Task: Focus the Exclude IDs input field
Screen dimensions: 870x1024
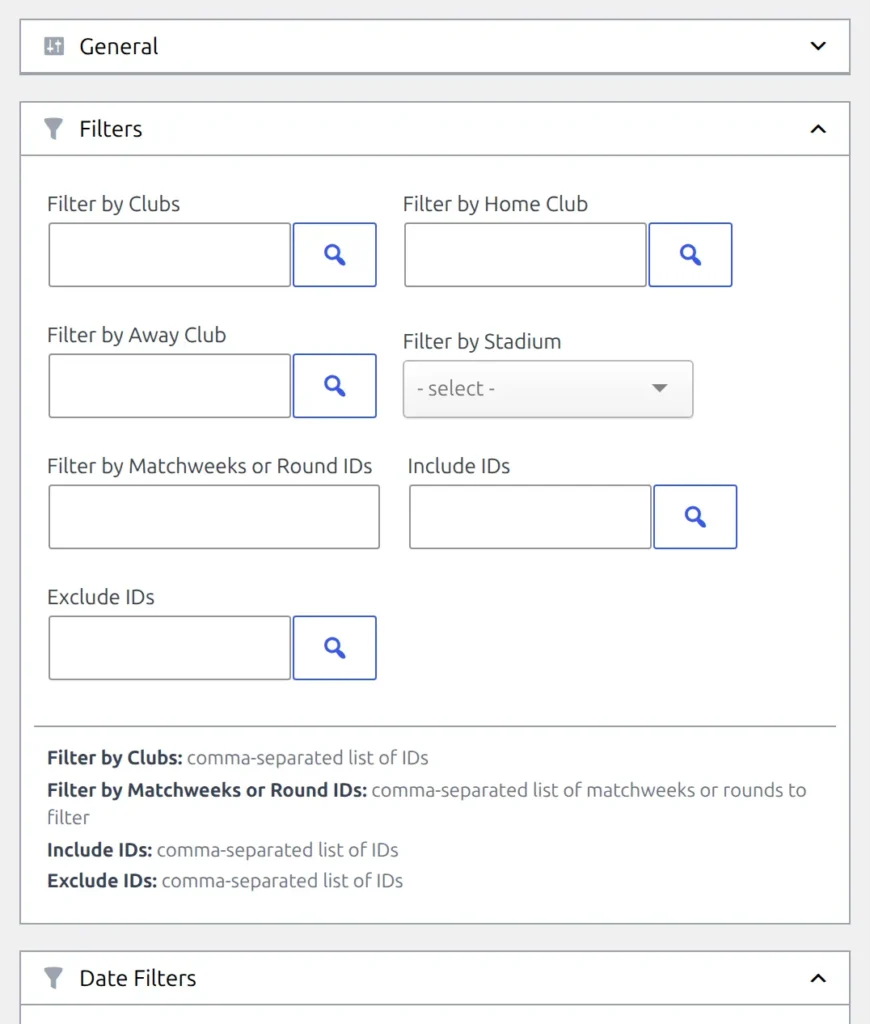Action: 170,648
